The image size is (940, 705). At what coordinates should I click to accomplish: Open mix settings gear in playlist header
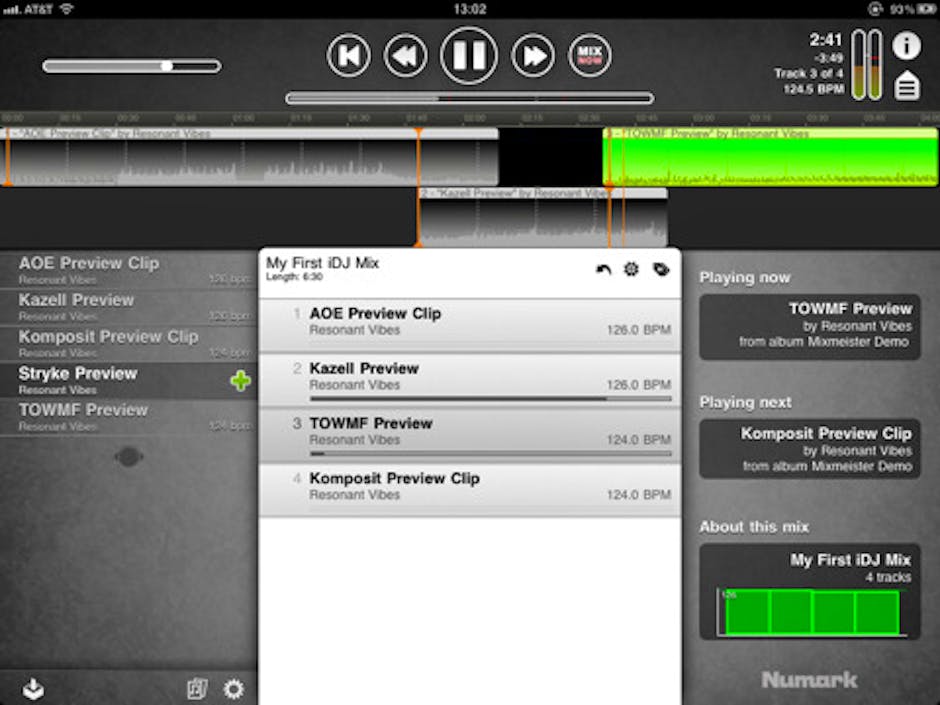pos(631,270)
